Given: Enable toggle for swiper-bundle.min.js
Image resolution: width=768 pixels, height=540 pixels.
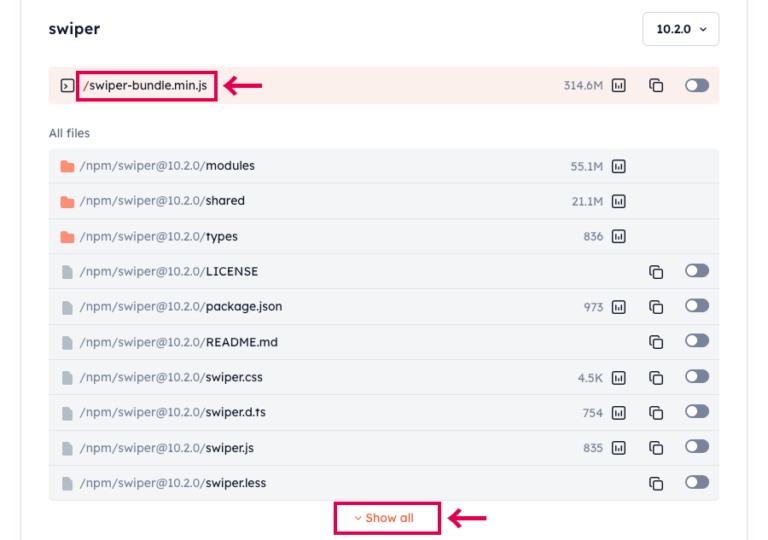Looking at the screenshot, I should pos(697,86).
